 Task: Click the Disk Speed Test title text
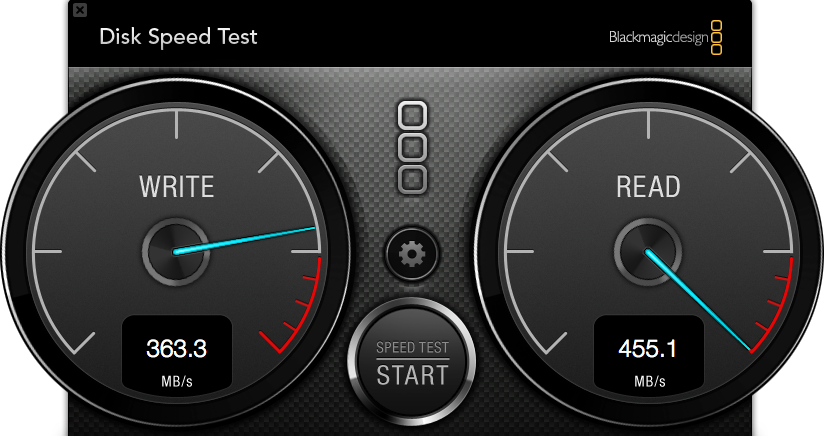[178, 37]
